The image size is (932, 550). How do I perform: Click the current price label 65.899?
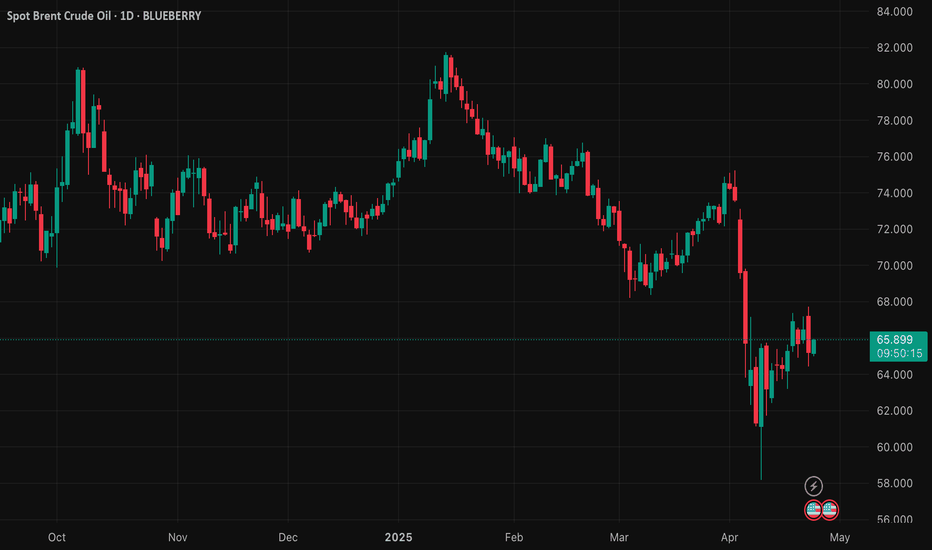point(895,340)
